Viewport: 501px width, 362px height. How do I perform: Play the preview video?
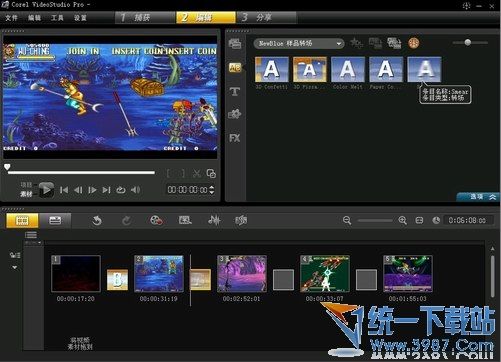46,190
